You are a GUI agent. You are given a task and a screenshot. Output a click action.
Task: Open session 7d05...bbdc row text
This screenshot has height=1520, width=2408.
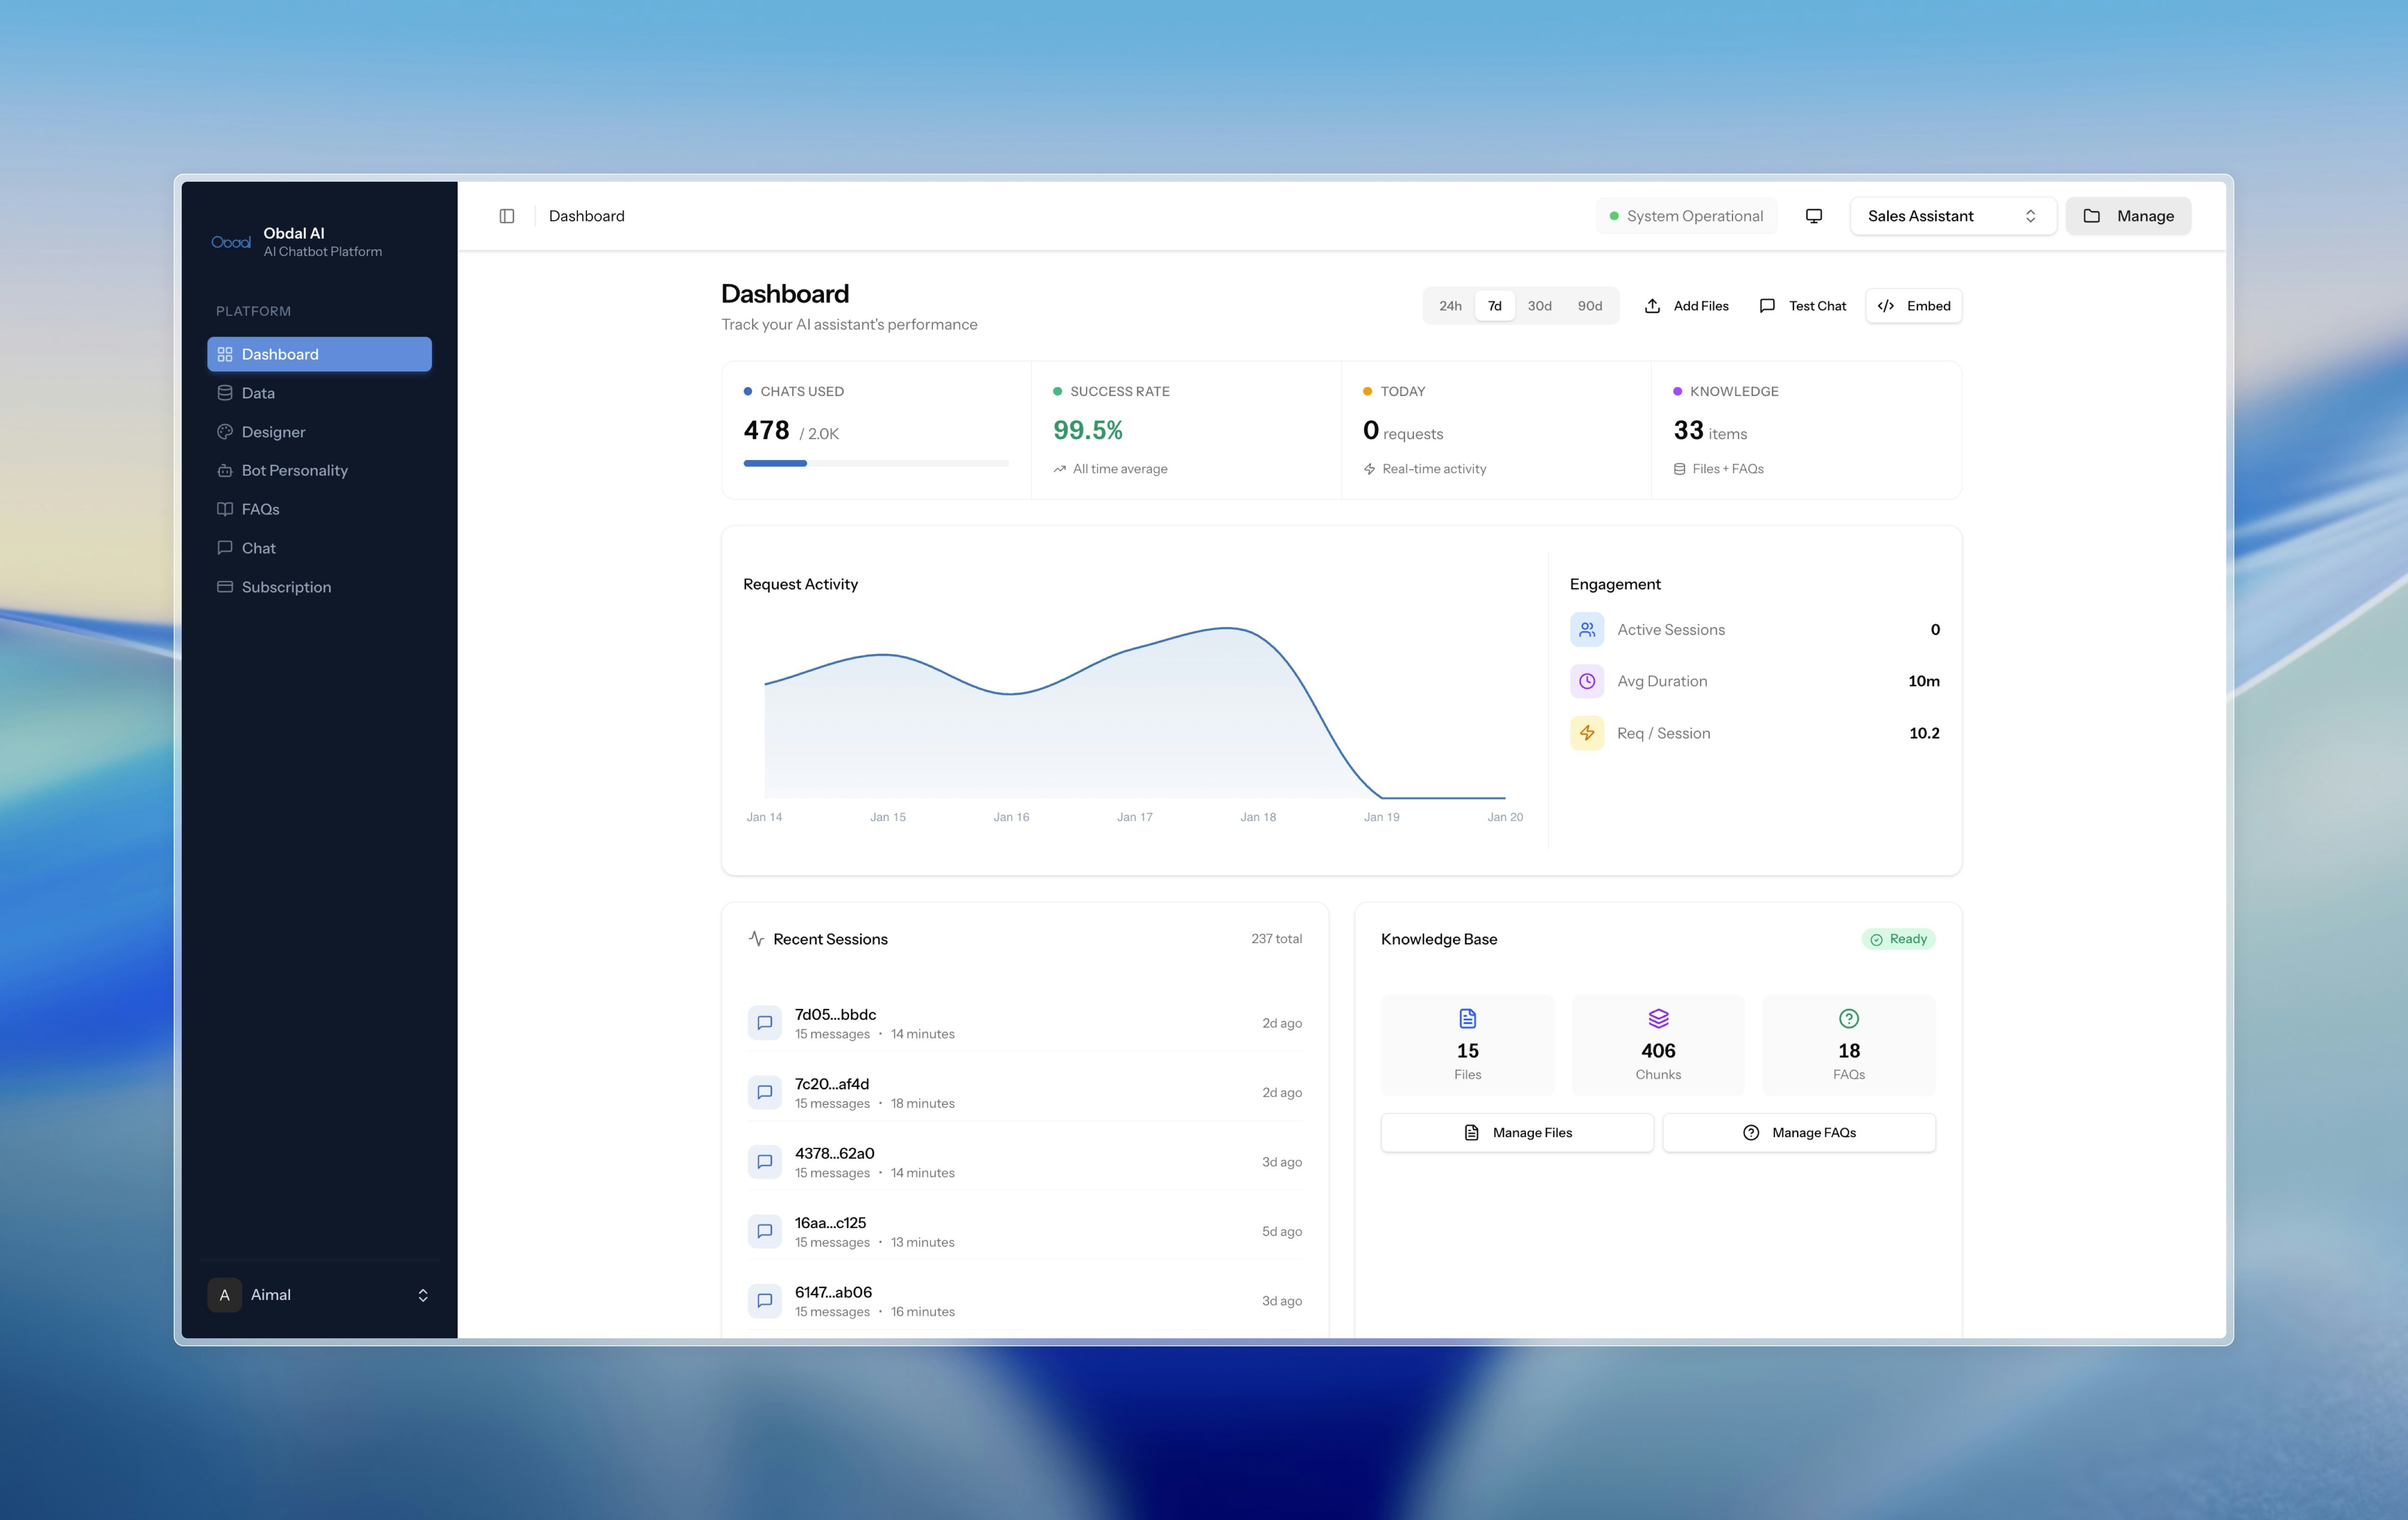click(x=874, y=1023)
